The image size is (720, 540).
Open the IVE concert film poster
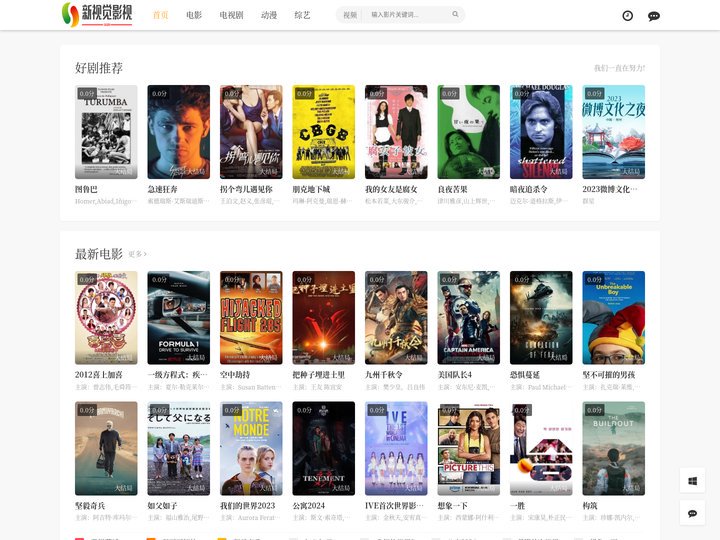(x=396, y=449)
